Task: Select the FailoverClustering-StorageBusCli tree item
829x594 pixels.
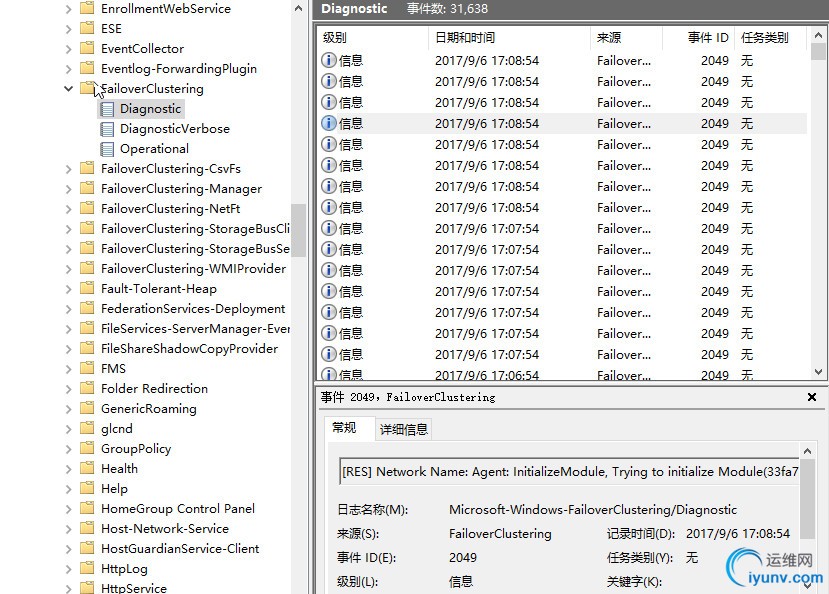Action: tap(195, 229)
